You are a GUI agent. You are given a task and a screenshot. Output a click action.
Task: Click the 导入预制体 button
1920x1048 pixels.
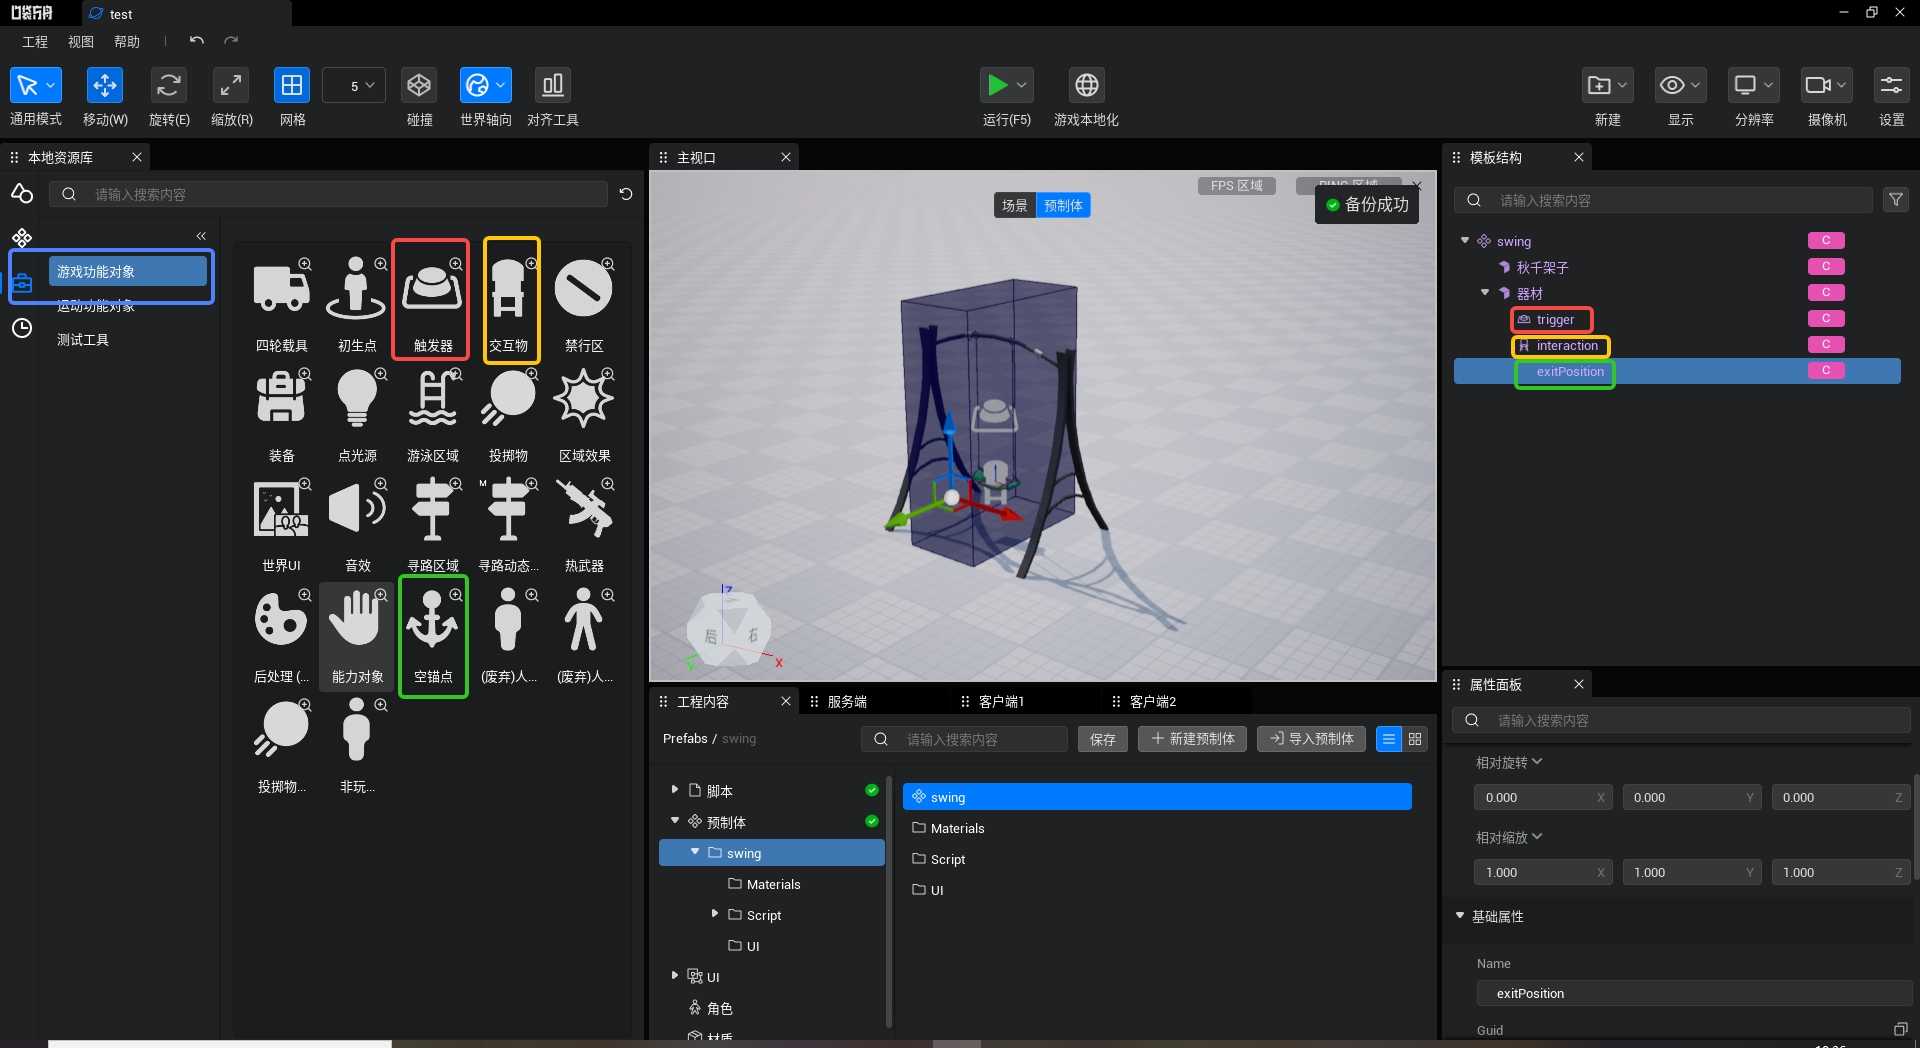click(1311, 739)
